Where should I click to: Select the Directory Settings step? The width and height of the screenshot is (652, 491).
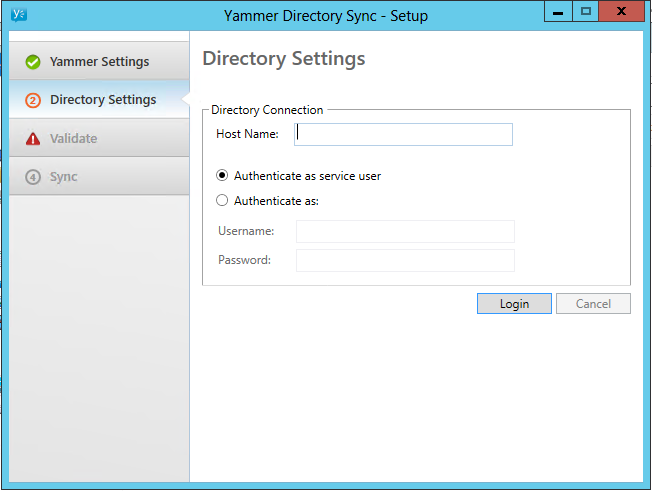click(99, 99)
